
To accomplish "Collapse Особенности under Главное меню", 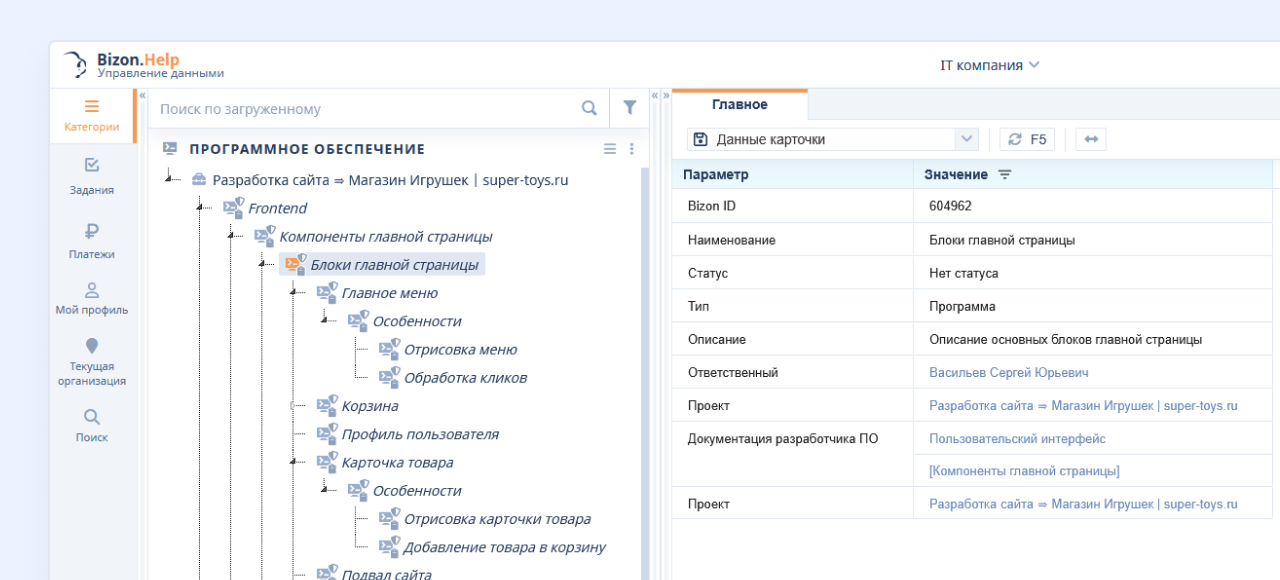I will [325, 320].
